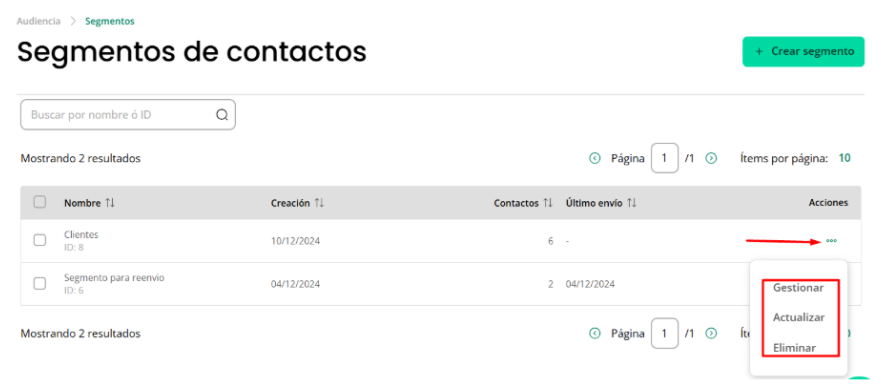Go to next page in top pagination
Screen dimensions: 874x384
pos(711,158)
